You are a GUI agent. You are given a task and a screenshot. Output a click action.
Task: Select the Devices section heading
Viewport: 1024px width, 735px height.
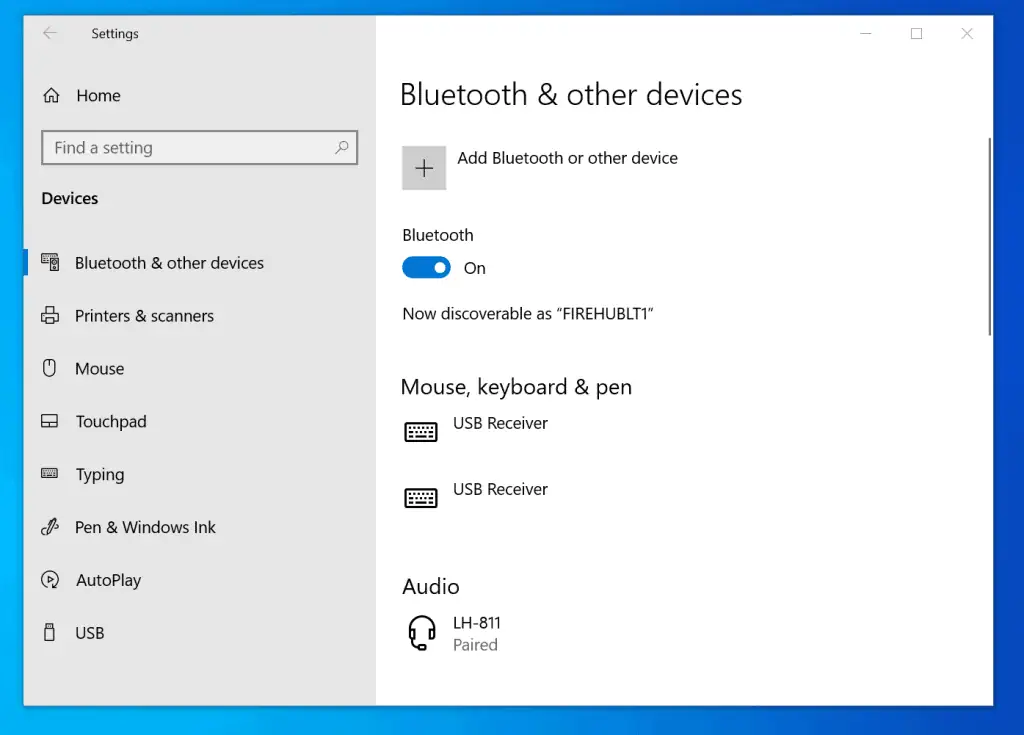(69, 198)
